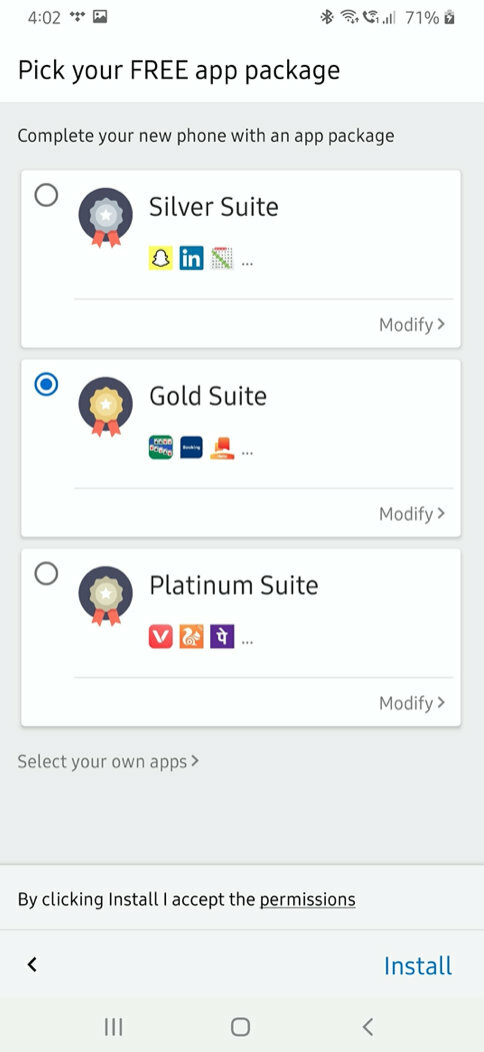Tap the Snapchat icon in Silver Suite

pyautogui.click(x=160, y=258)
